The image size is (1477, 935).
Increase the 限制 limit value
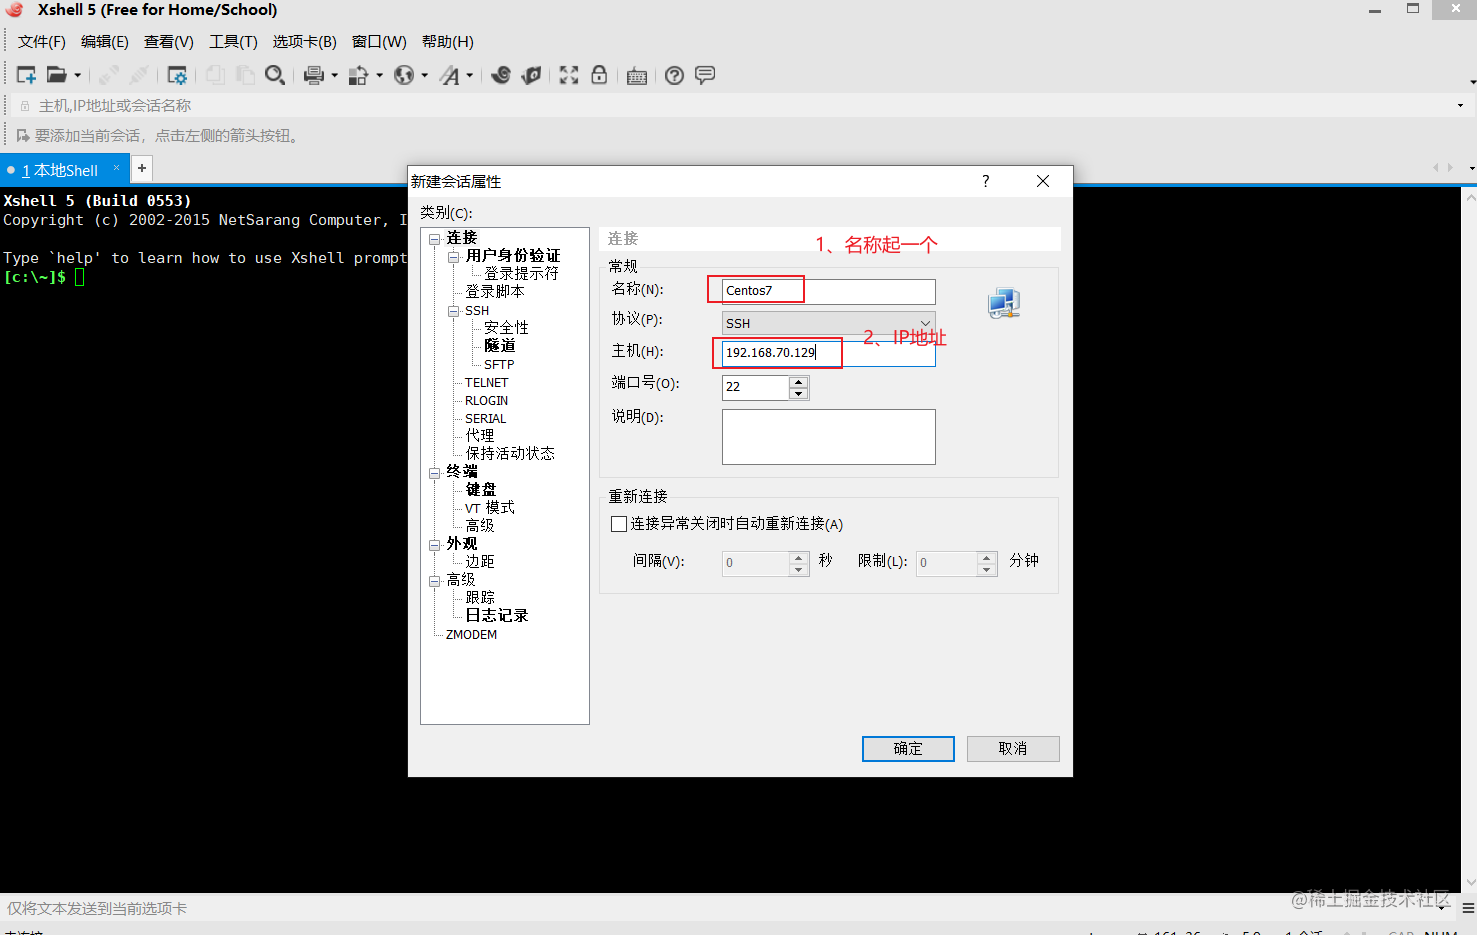click(x=986, y=558)
